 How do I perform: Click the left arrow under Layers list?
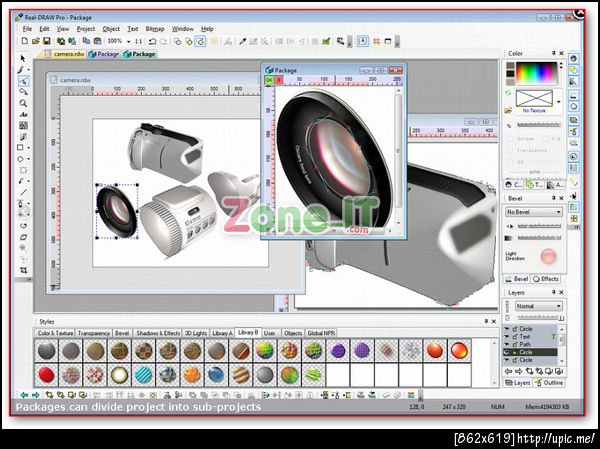coord(508,371)
